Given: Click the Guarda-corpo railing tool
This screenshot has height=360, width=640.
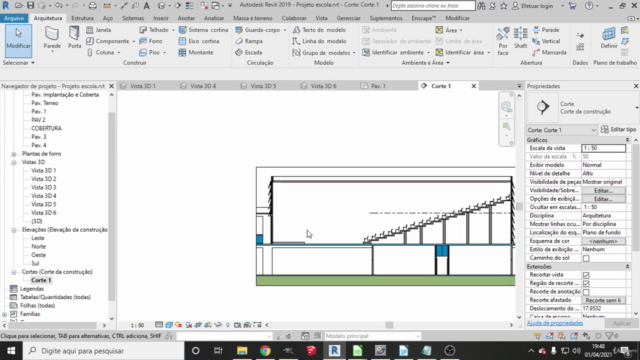Looking at the screenshot, I should click(258, 30).
